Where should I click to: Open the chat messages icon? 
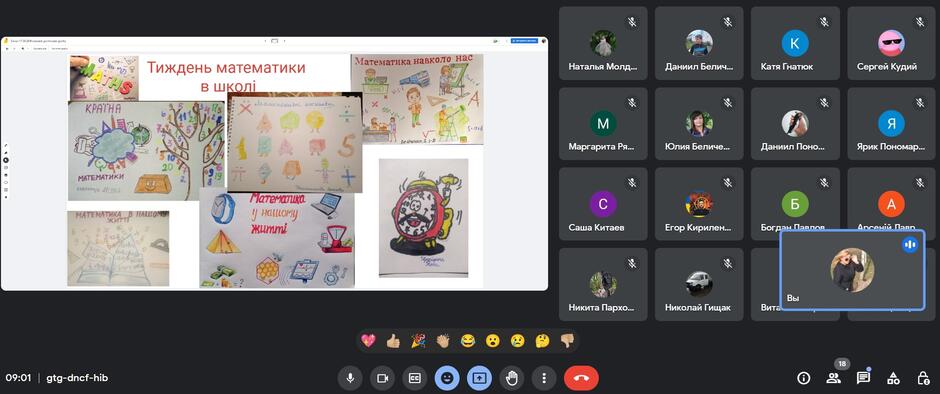863,378
